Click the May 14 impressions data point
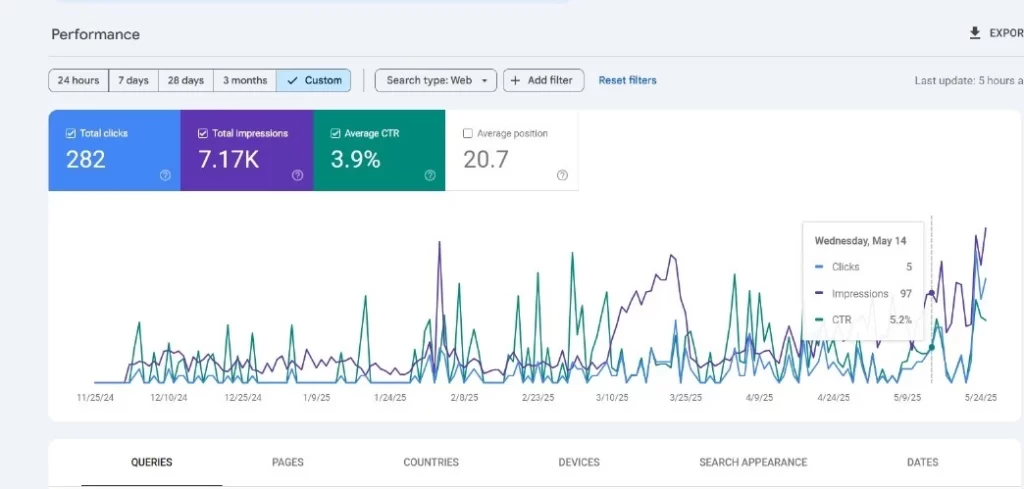Image resolution: width=1024 pixels, height=489 pixels. (932, 293)
